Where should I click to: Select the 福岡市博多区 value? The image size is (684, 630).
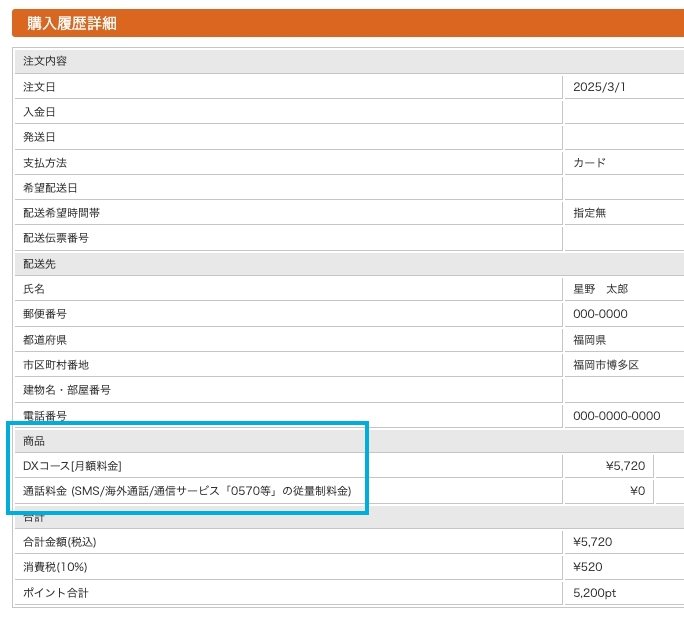606,365
